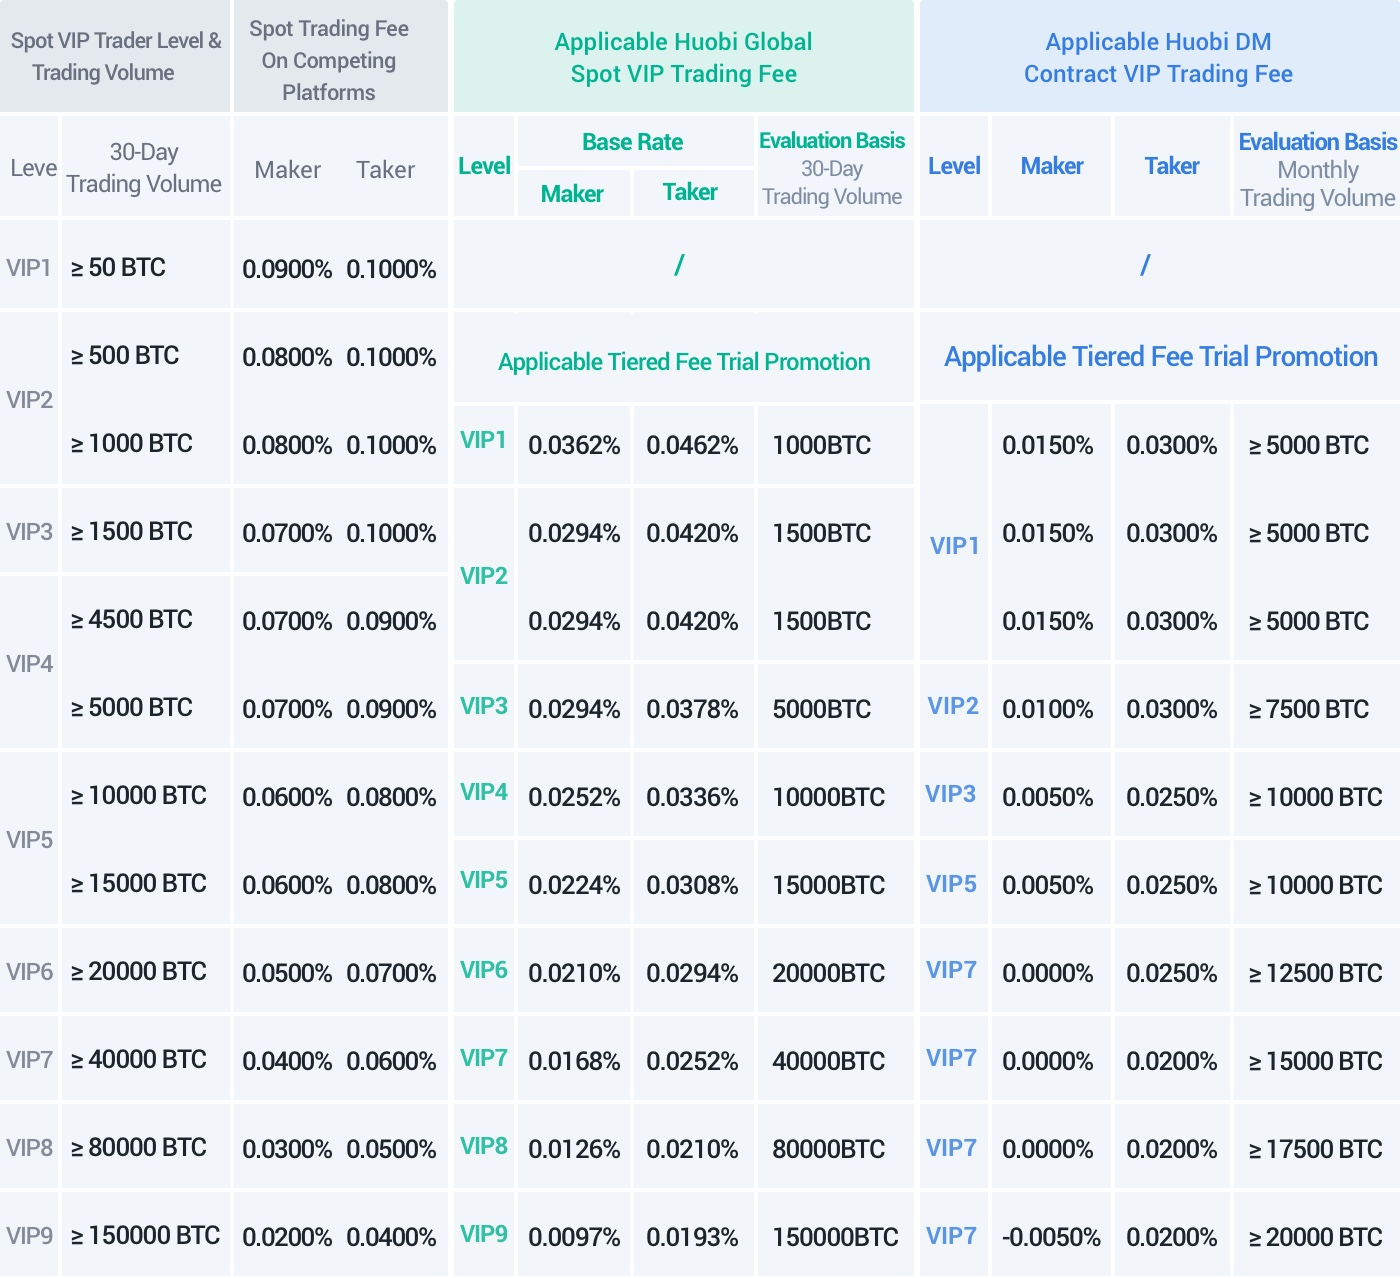1400x1278 pixels.
Task: Select the green VIP1 spot level cell
Action: point(484,440)
